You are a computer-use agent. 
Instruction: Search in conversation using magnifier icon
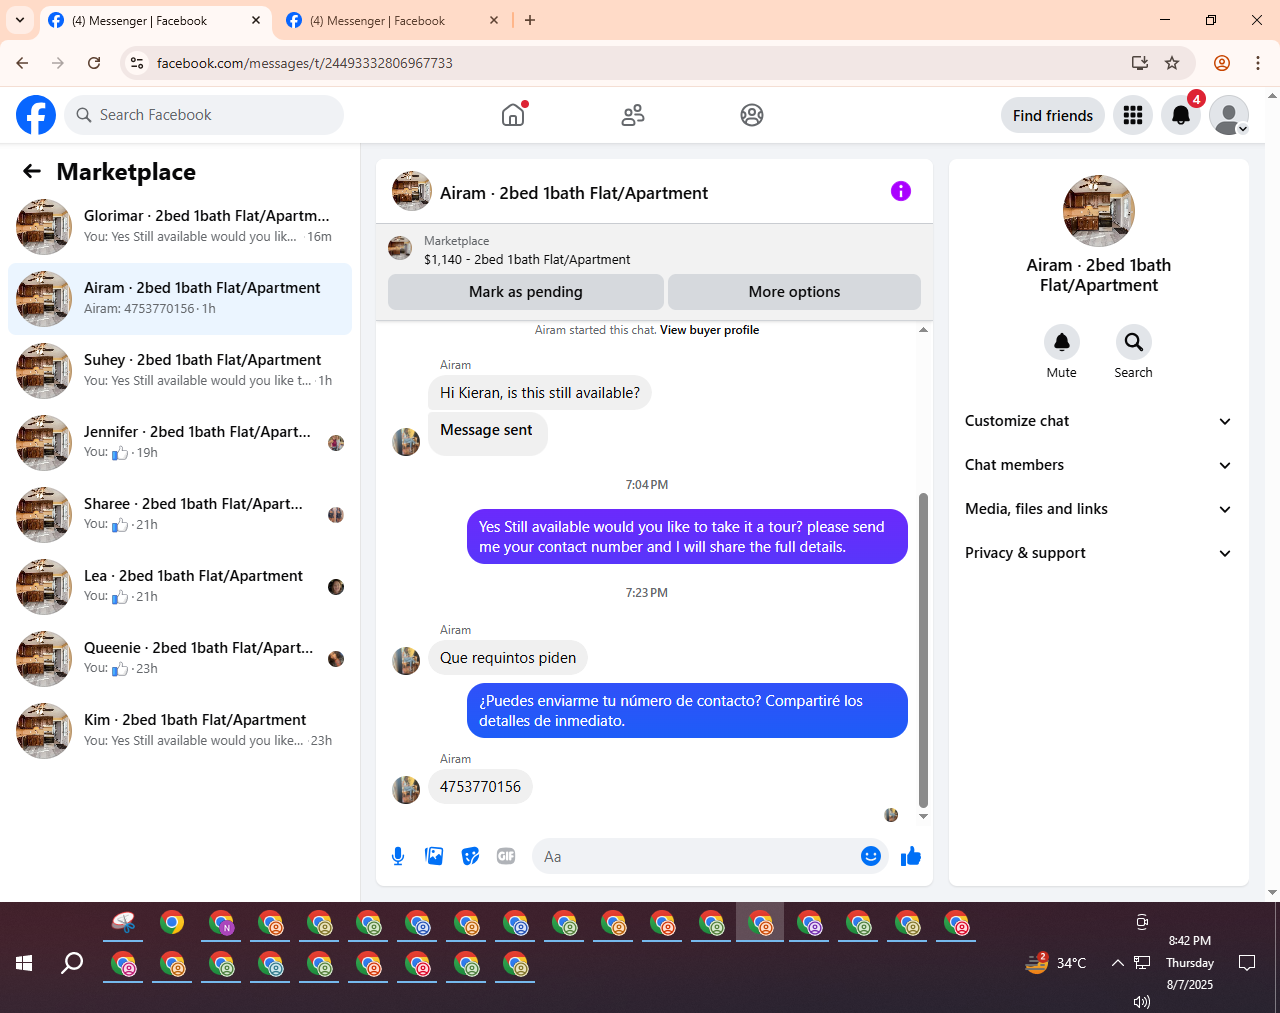1134,342
